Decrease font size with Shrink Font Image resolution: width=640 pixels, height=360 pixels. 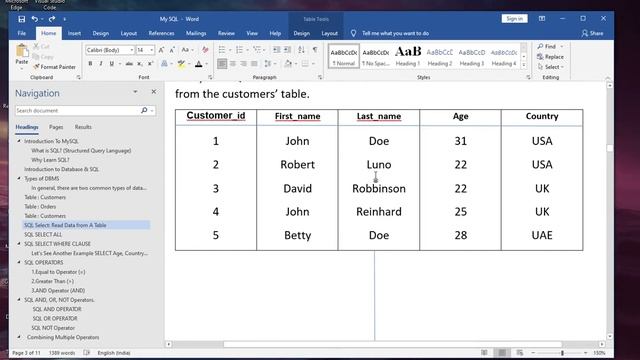coord(172,50)
